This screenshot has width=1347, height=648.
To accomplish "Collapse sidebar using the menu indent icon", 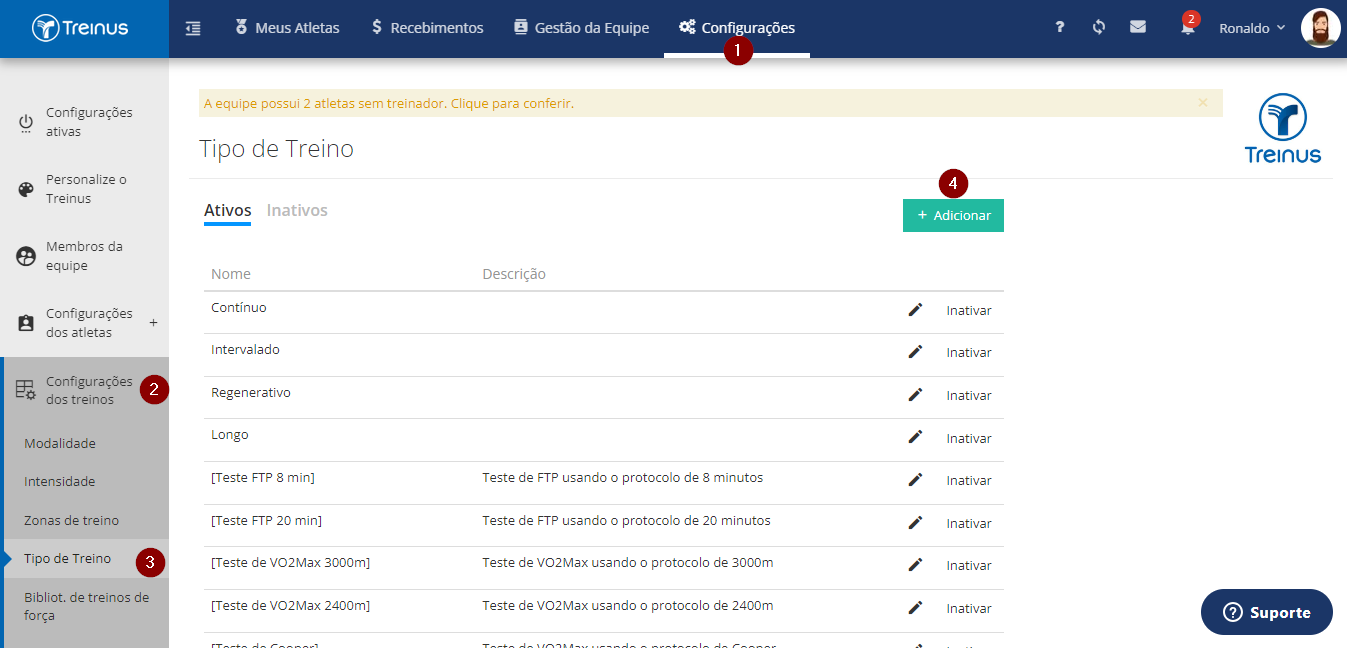I will 193,28.
